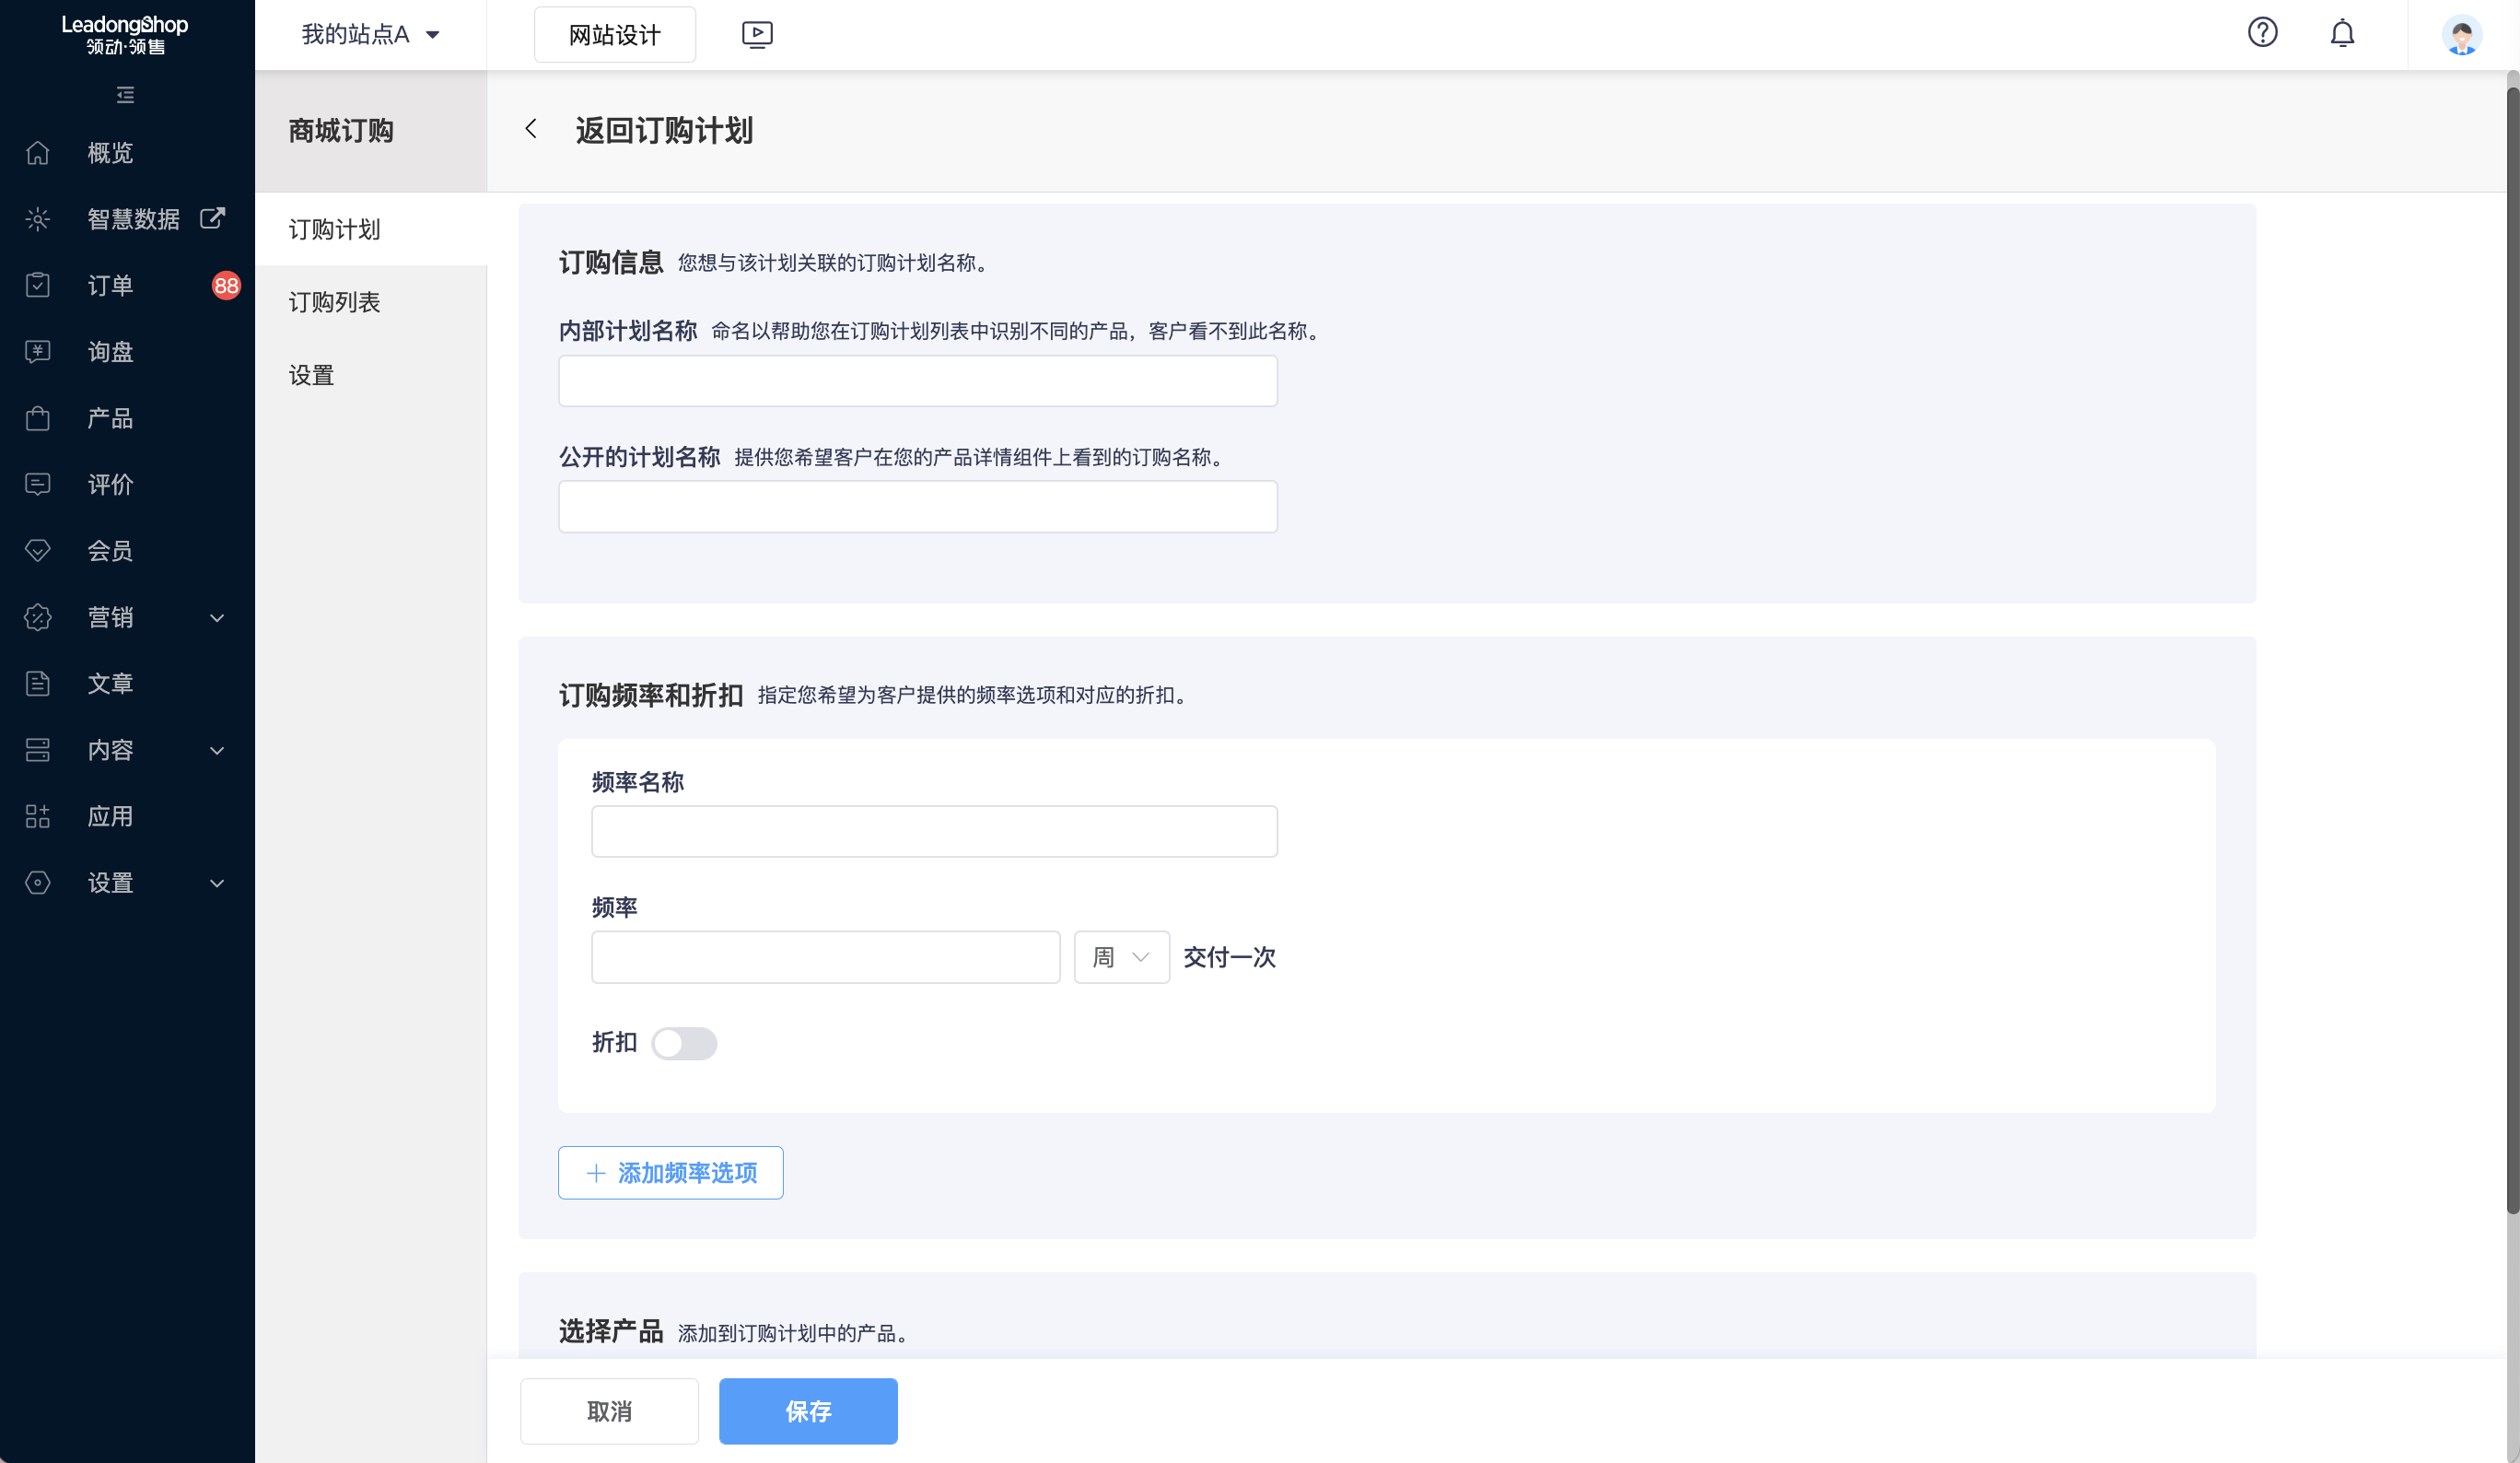The height and width of the screenshot is (1463, 2520).
Task: Open the 询盘 inquiries panel
Action: coord(110,351)
